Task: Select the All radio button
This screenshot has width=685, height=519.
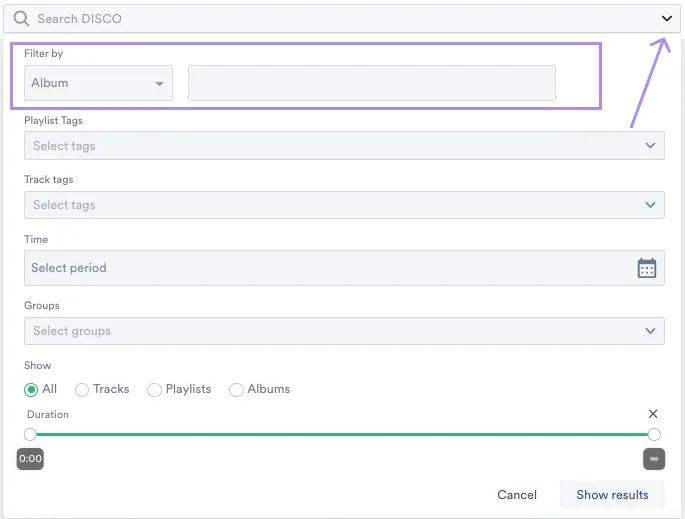Action: (x=31, y=389)
